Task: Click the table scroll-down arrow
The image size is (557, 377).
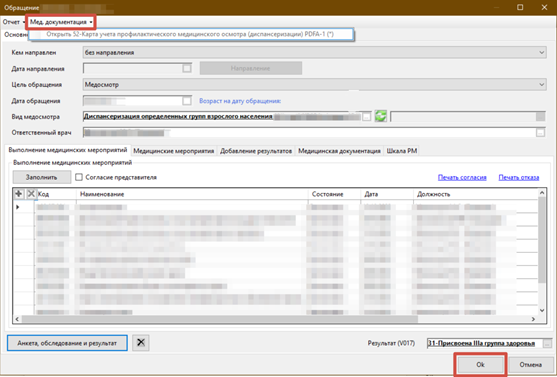Action: click(x=542, y=310)
